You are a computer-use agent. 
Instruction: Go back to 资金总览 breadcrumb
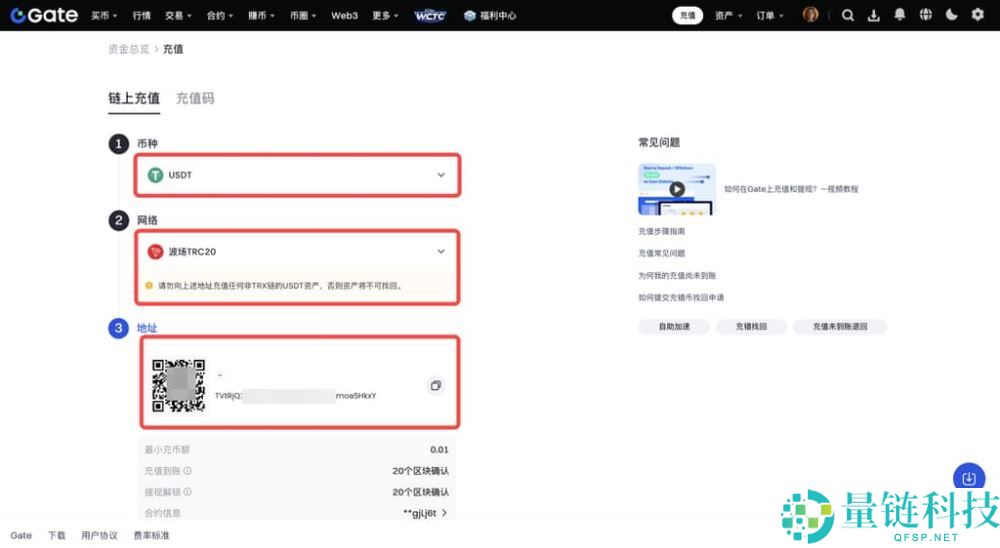[x=129, y=49]
